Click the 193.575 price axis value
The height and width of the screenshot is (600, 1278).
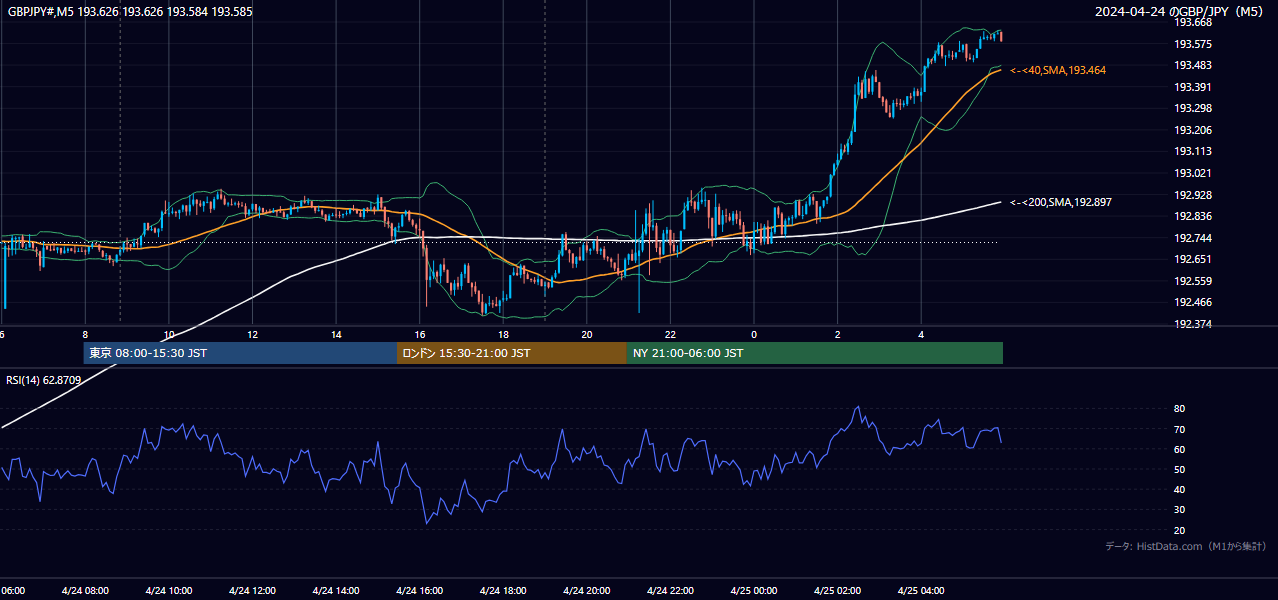[1193, 44]
